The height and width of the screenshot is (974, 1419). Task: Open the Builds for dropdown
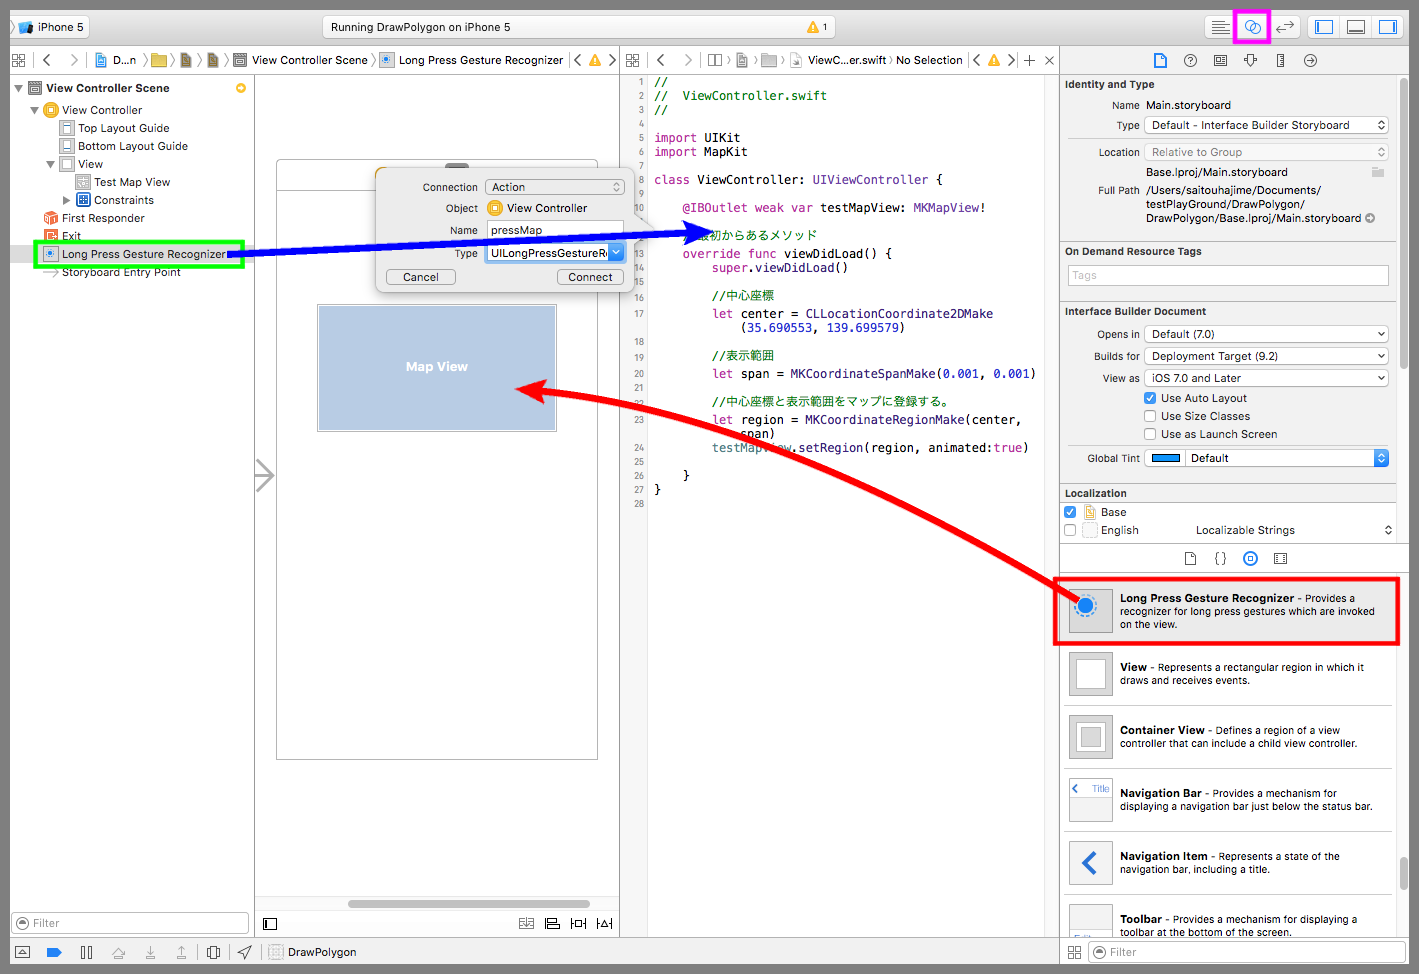pos(1267,356)
